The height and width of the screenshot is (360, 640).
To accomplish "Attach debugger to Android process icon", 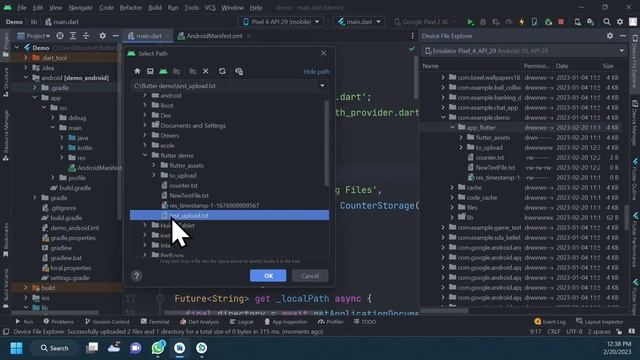I will click(548, 22).
